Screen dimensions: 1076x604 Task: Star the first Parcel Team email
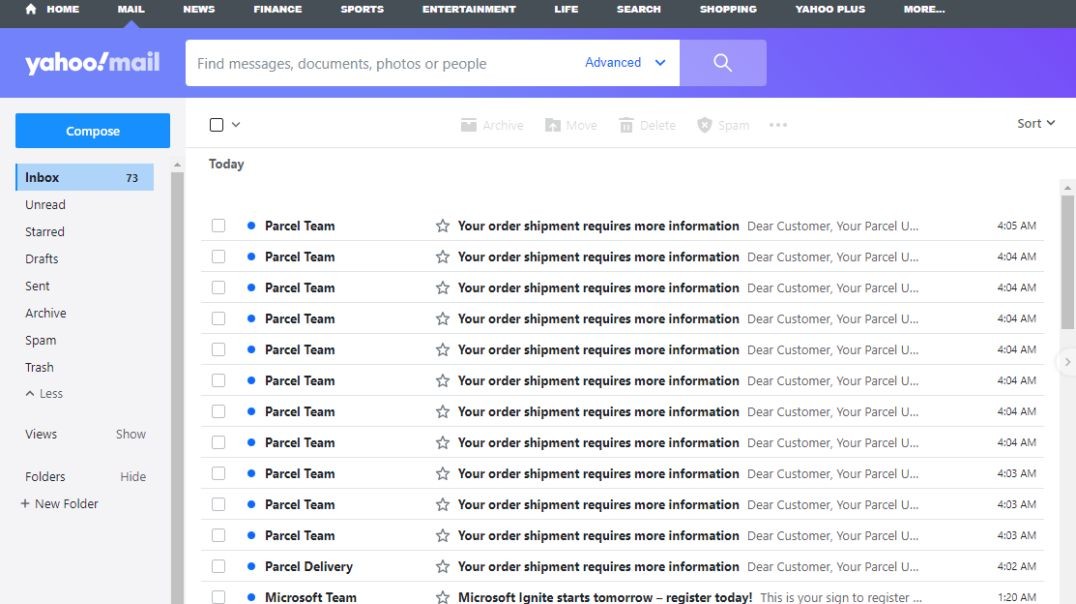click(x=441, y=225)
